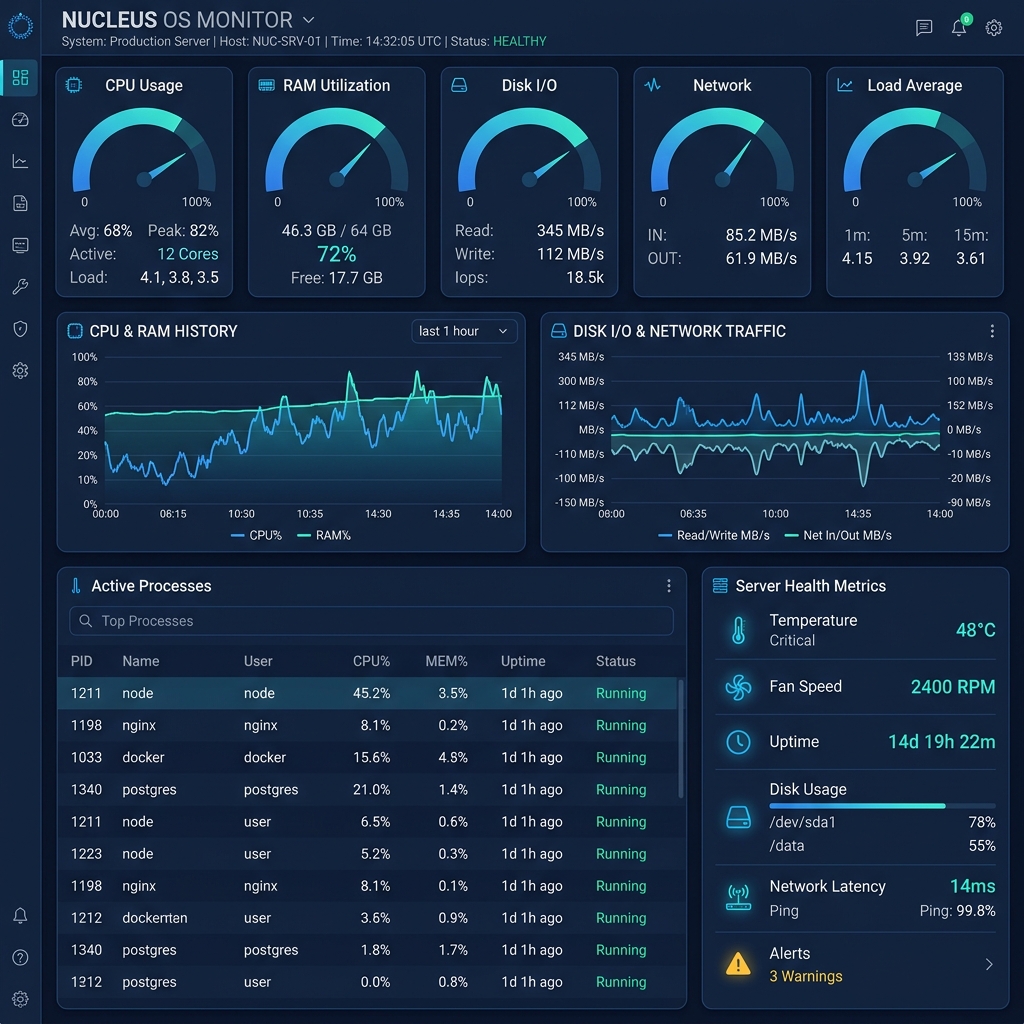Sort by the Name column header
The image size is (1024, 1024).
pos(140,661)
